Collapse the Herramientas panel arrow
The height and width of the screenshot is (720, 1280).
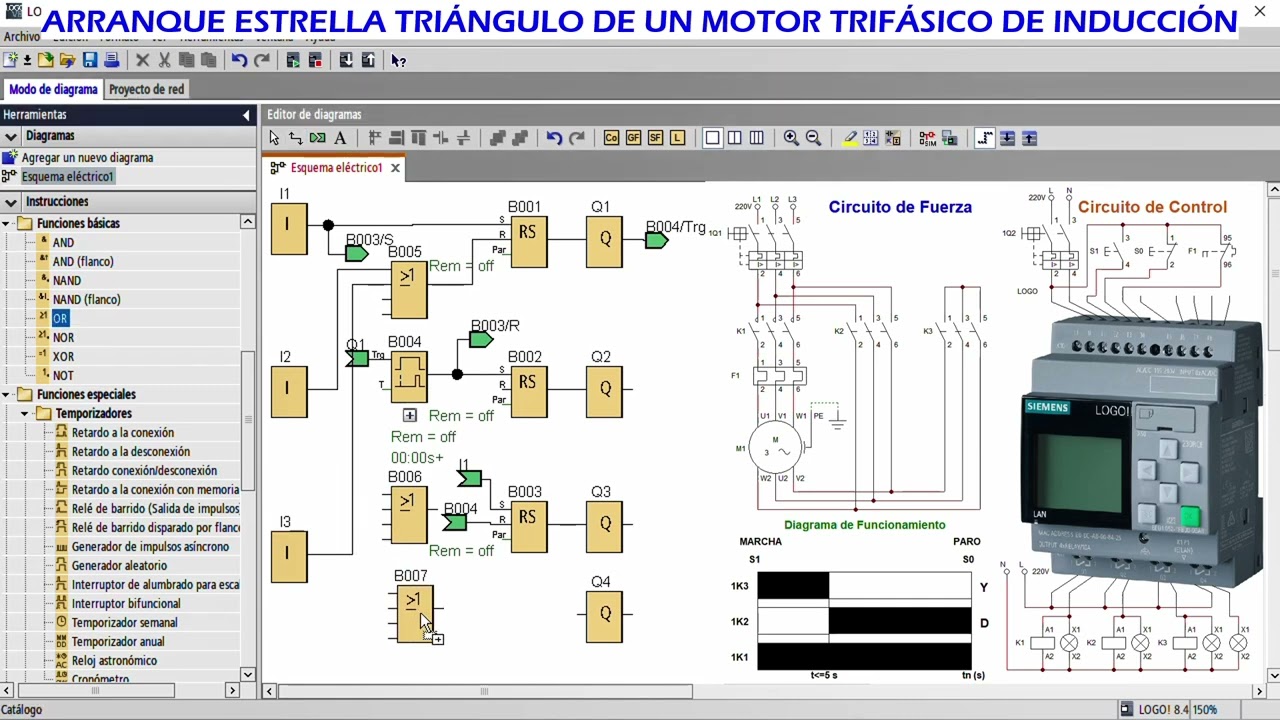click(246, 116)
